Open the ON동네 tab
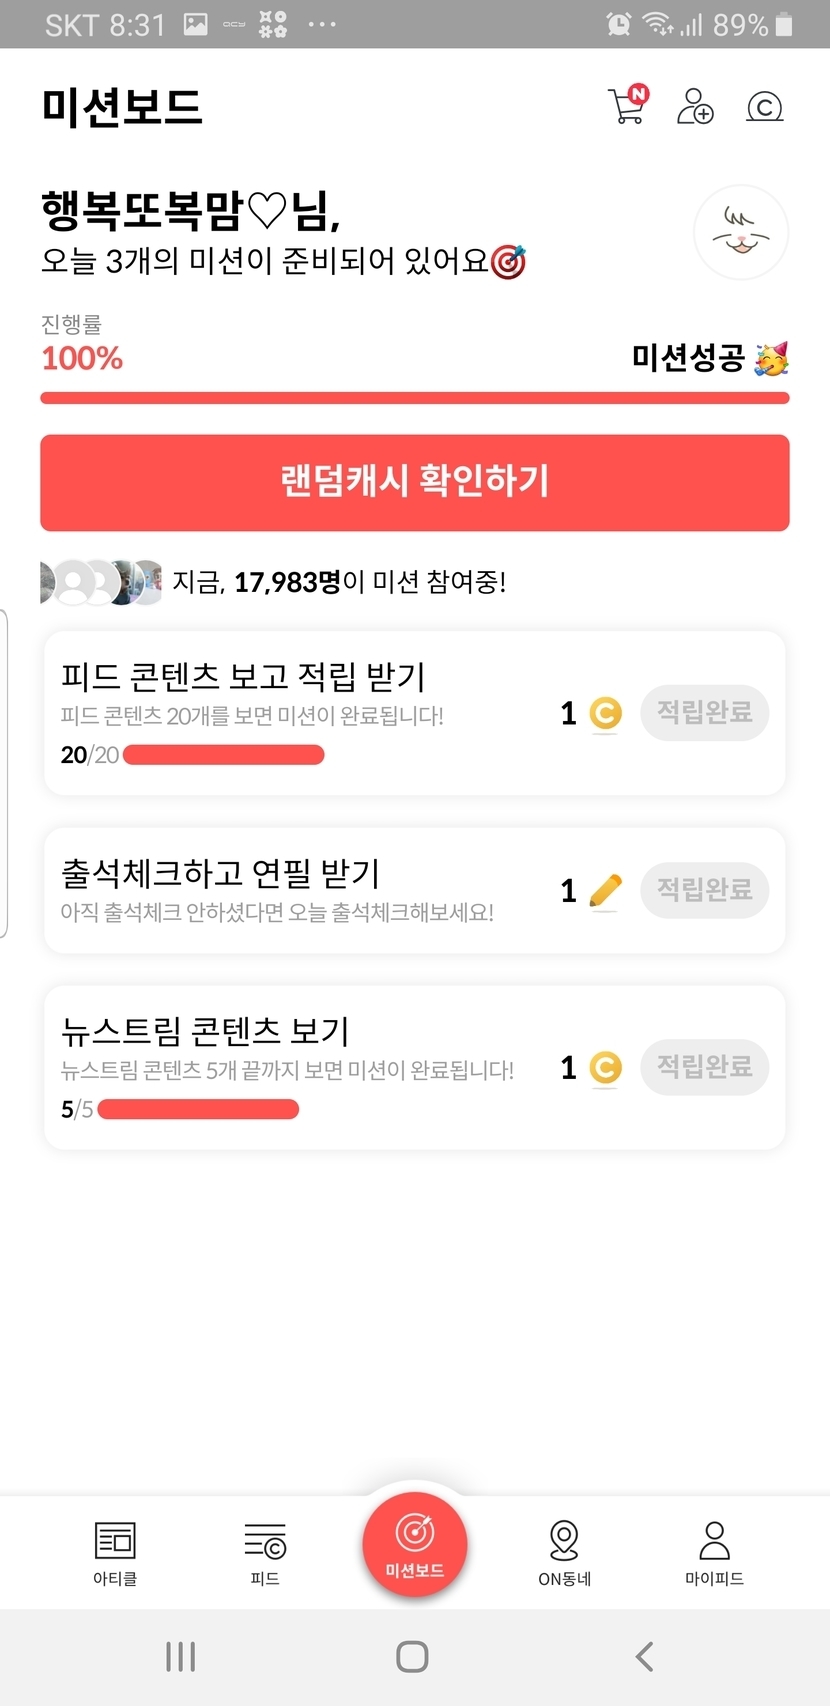Screen dimensions: 830x1706 (x=565, y=1552)
